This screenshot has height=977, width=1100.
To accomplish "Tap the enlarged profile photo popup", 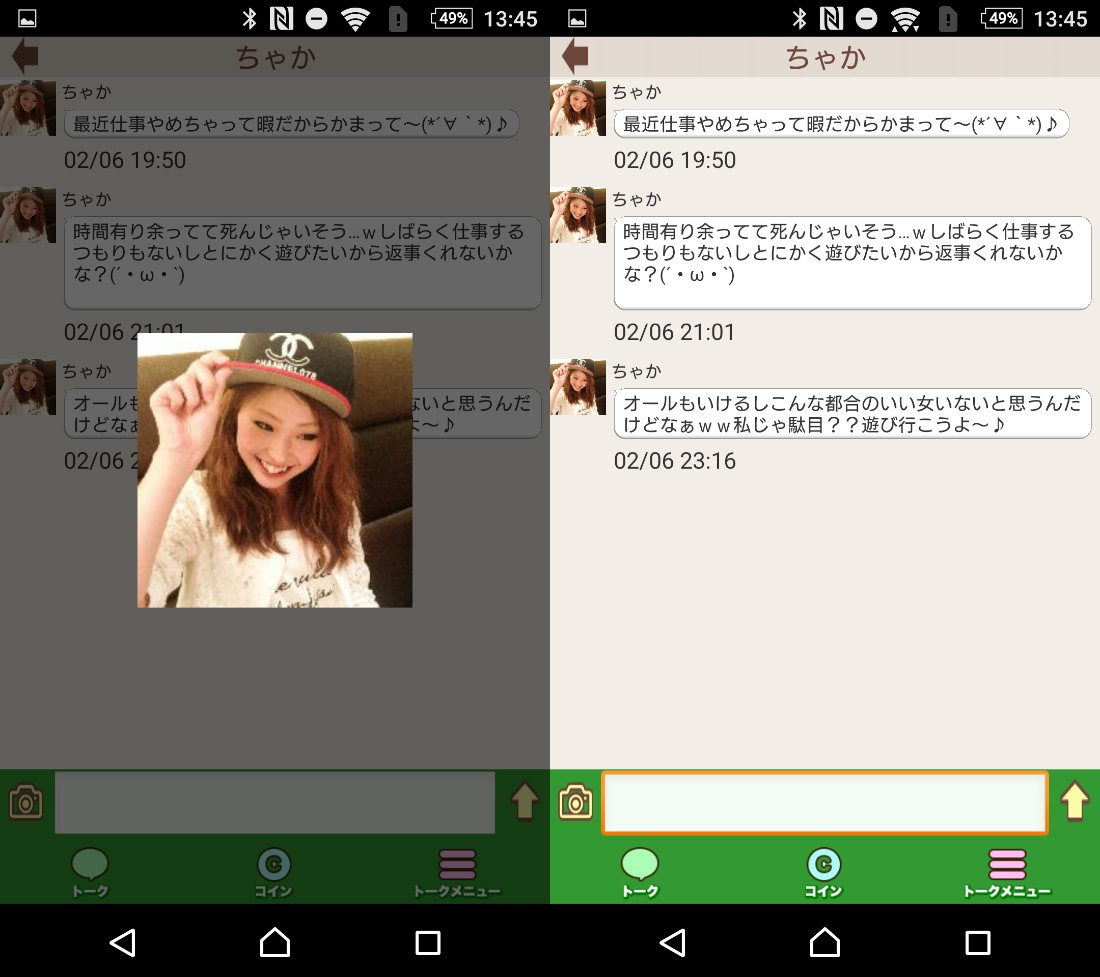I will coord(274,470).
